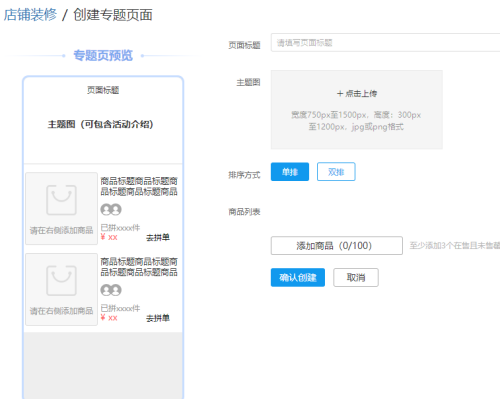The width and height of the screenshot is (500, 399).
Task: Click the first 已拼xxxx件 text
Action: [120, 228]
